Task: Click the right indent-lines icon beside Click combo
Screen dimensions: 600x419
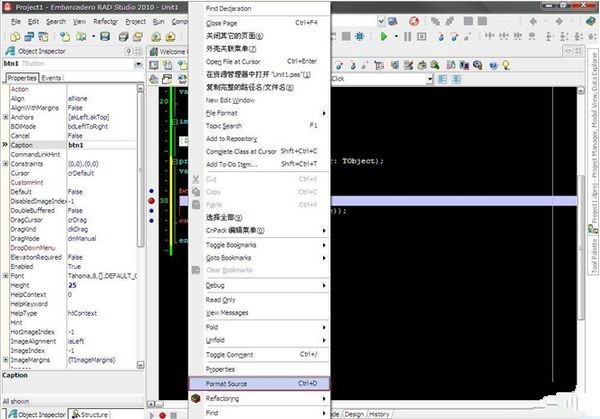Action: [456, 79]
